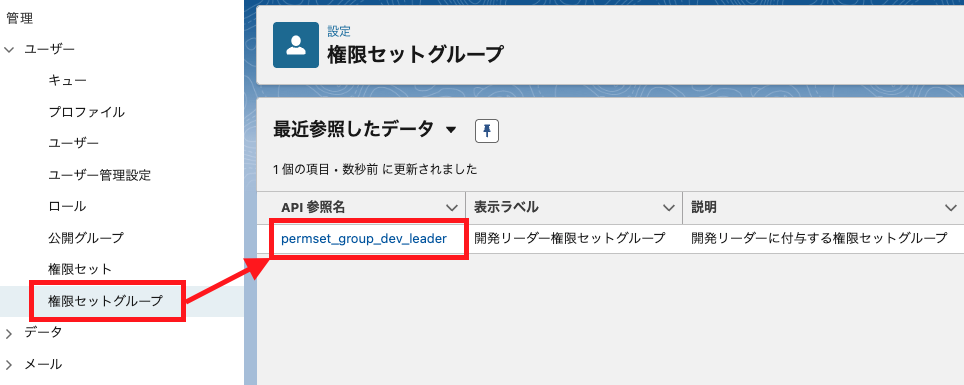Collapse the ユーザー tree section
This screenshot has width=964, height=385.
coord(9,50)
